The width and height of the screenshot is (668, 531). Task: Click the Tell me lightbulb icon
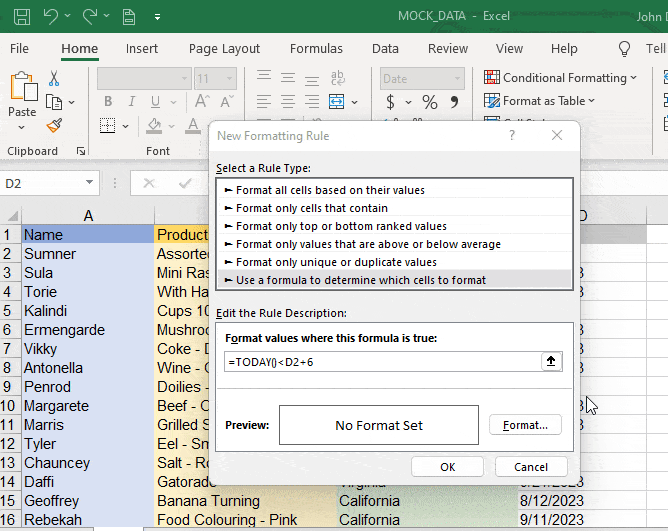(x=624, y=49)
